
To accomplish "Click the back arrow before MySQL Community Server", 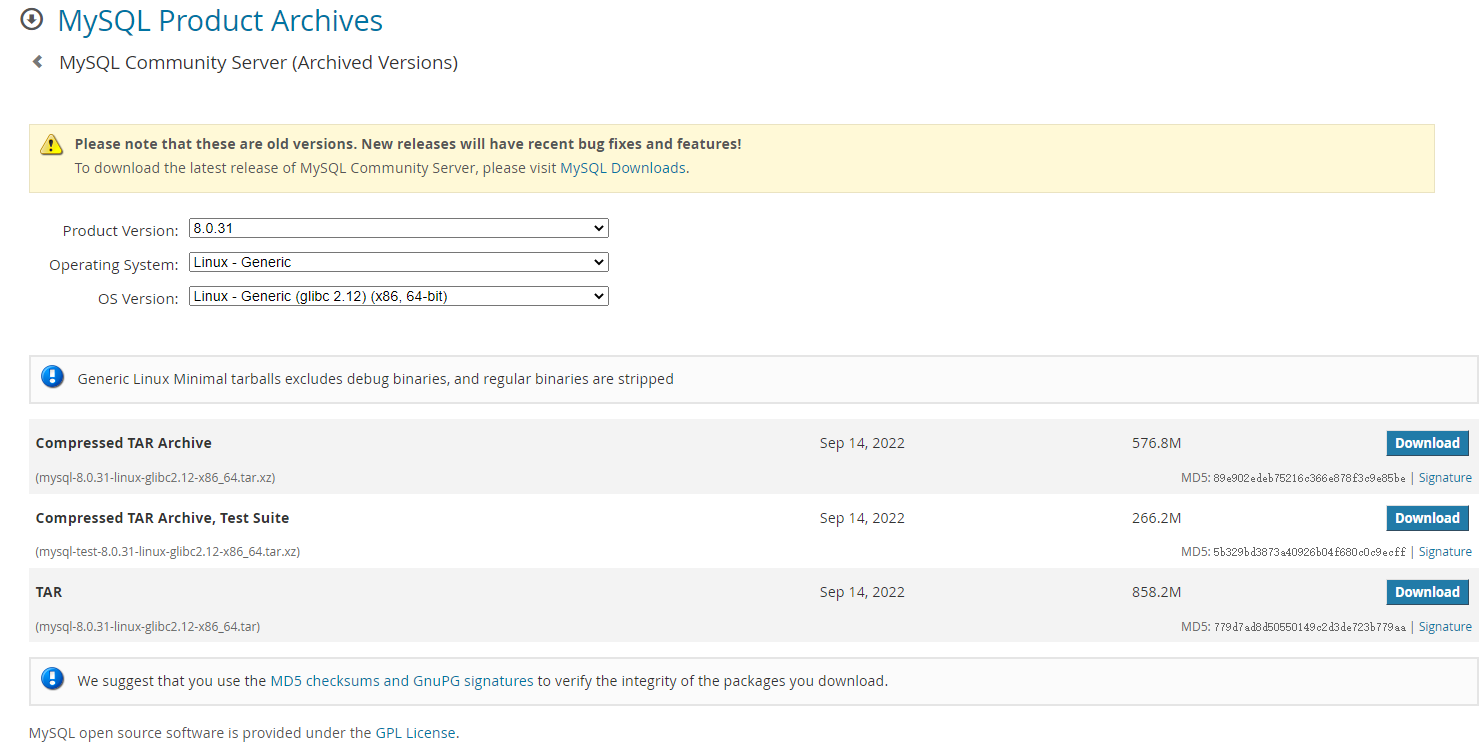I will 38,62.
